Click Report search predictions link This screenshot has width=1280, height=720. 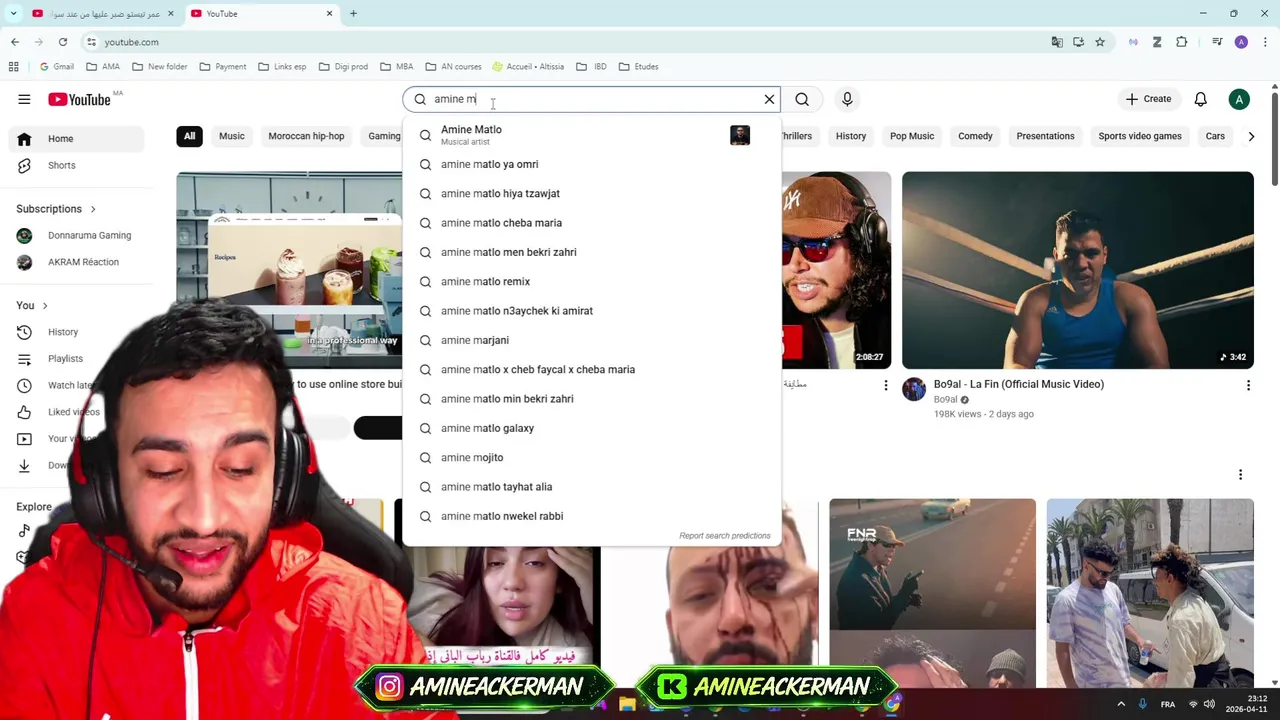click(725, 536)
